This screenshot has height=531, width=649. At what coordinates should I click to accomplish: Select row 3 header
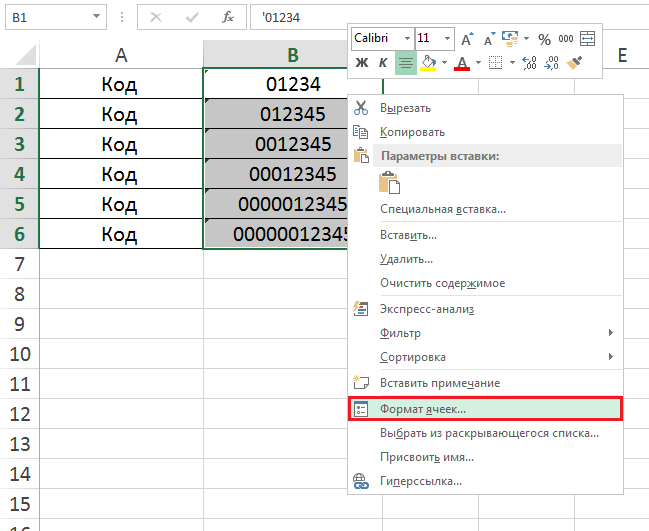pos(19,144)
